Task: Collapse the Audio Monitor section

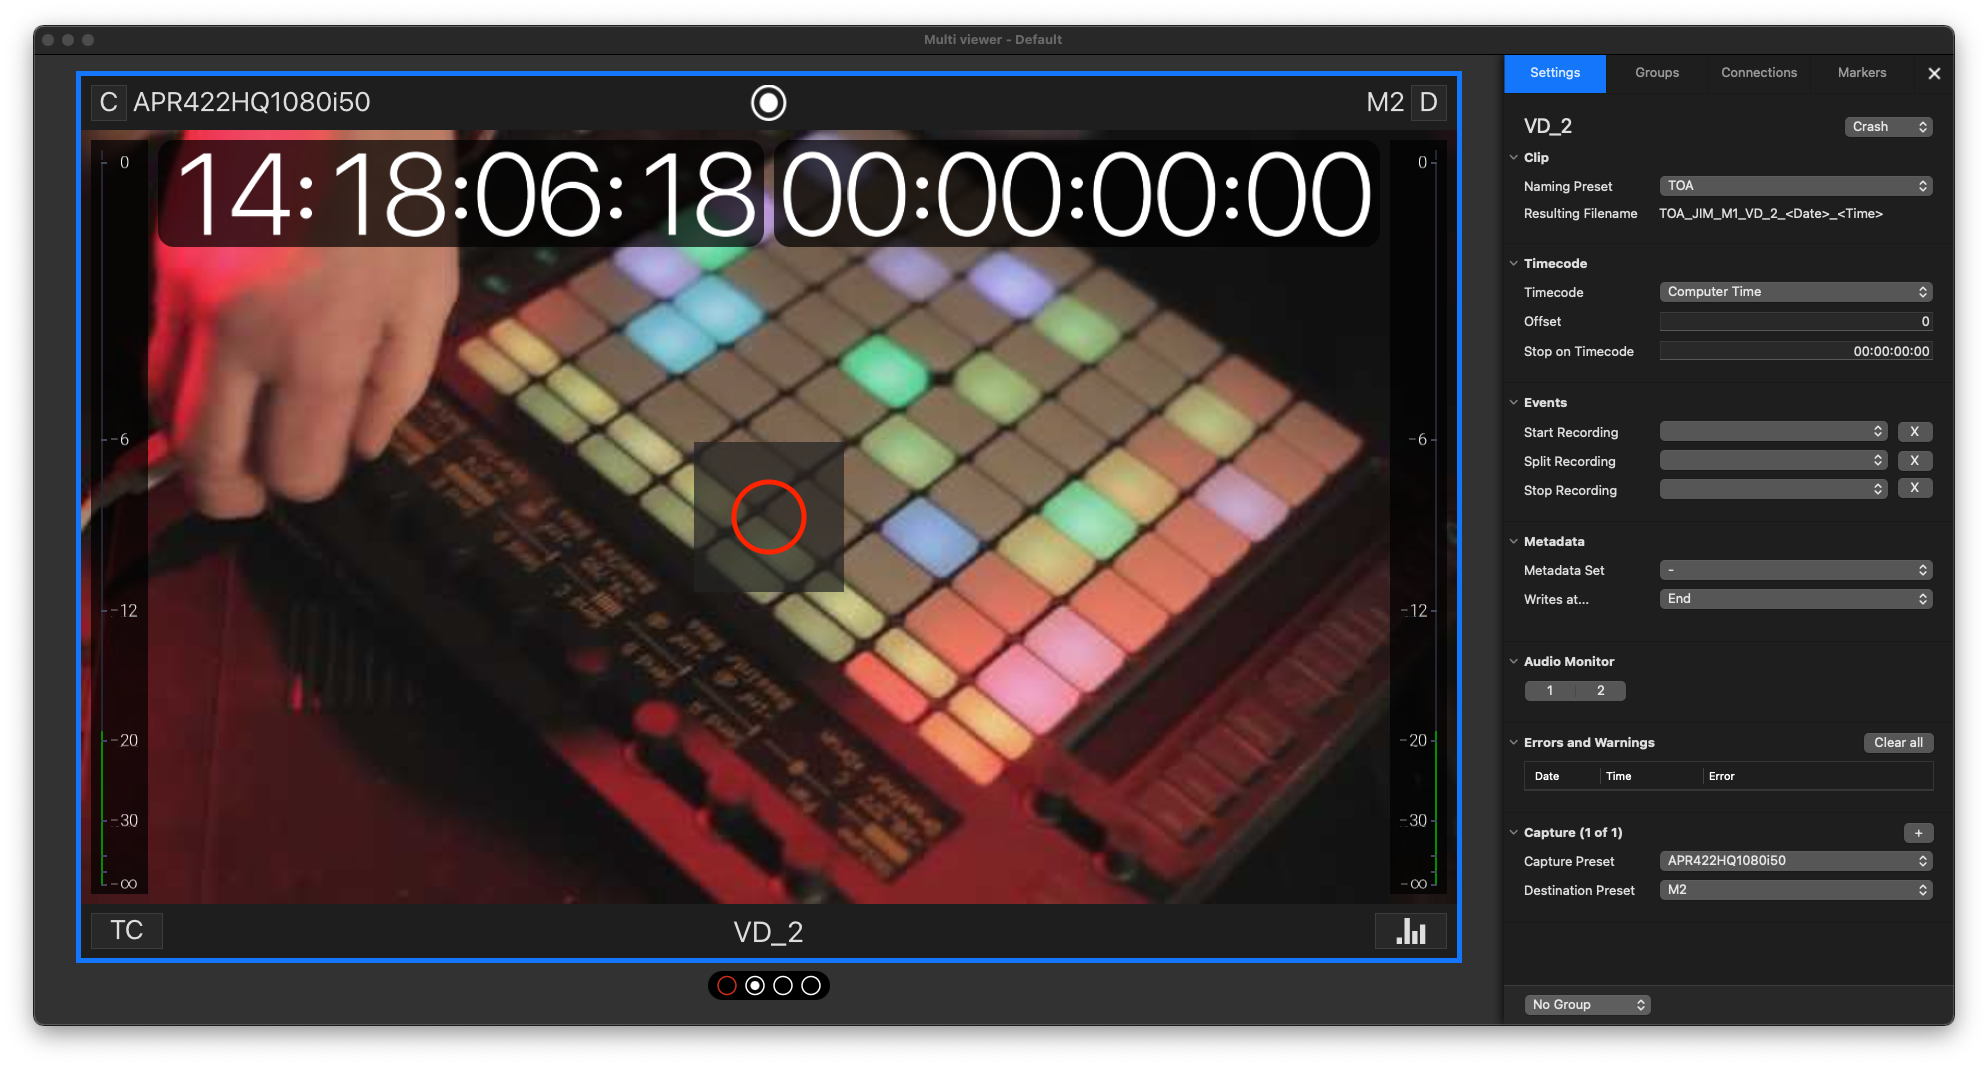Action: [x=1514, y=662]
